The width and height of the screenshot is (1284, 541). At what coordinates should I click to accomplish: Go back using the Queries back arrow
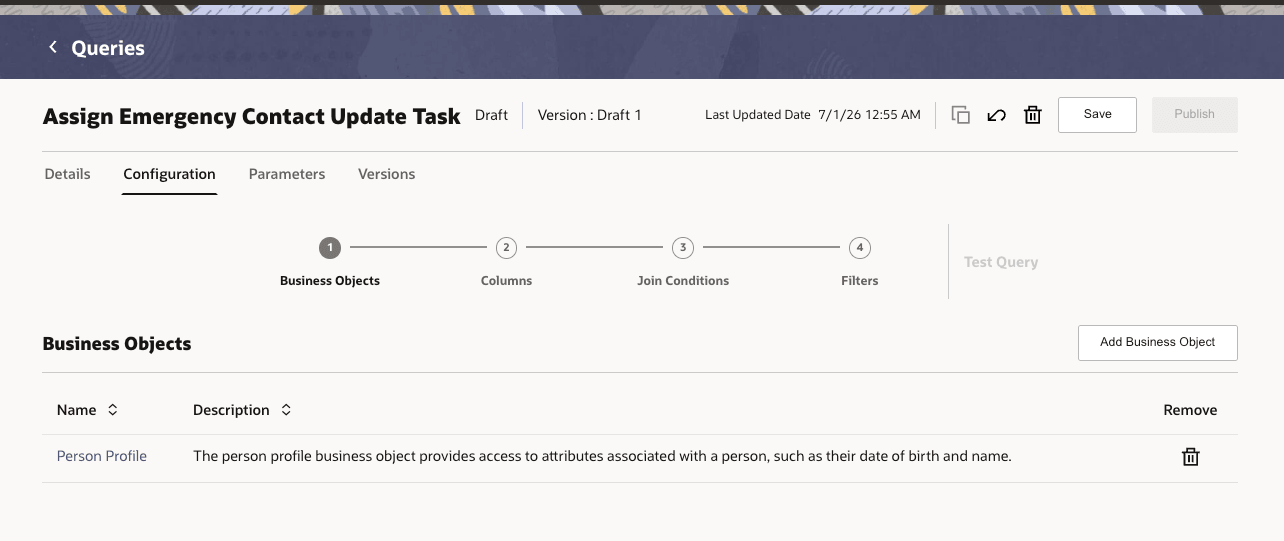(53, 47)
